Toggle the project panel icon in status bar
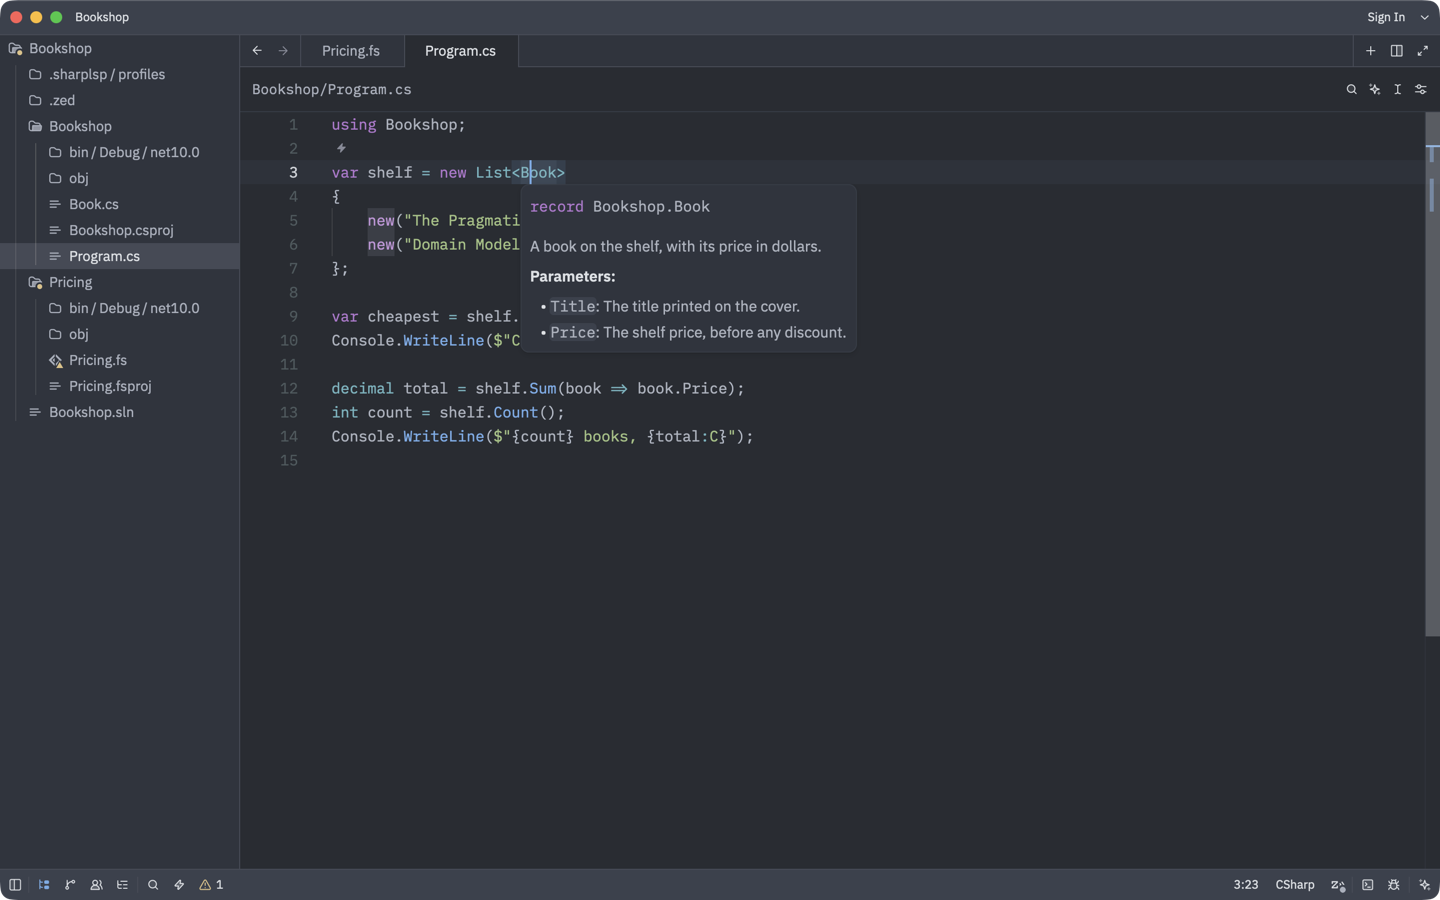Image resolution: width=1440 pixels, height=900 pixels. [44, 885]
